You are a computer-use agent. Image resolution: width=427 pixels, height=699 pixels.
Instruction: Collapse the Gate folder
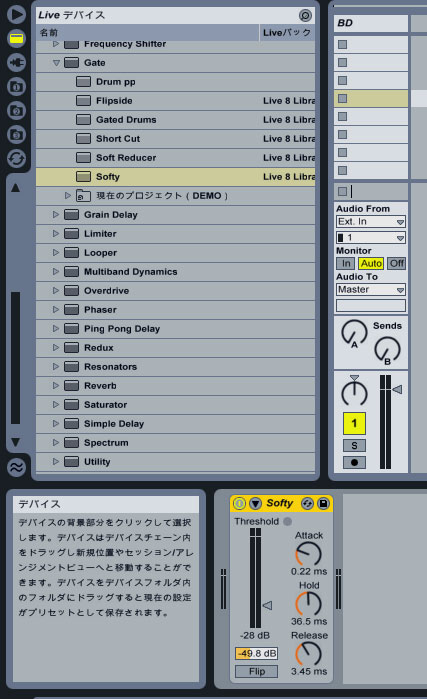tap(56, 63)
